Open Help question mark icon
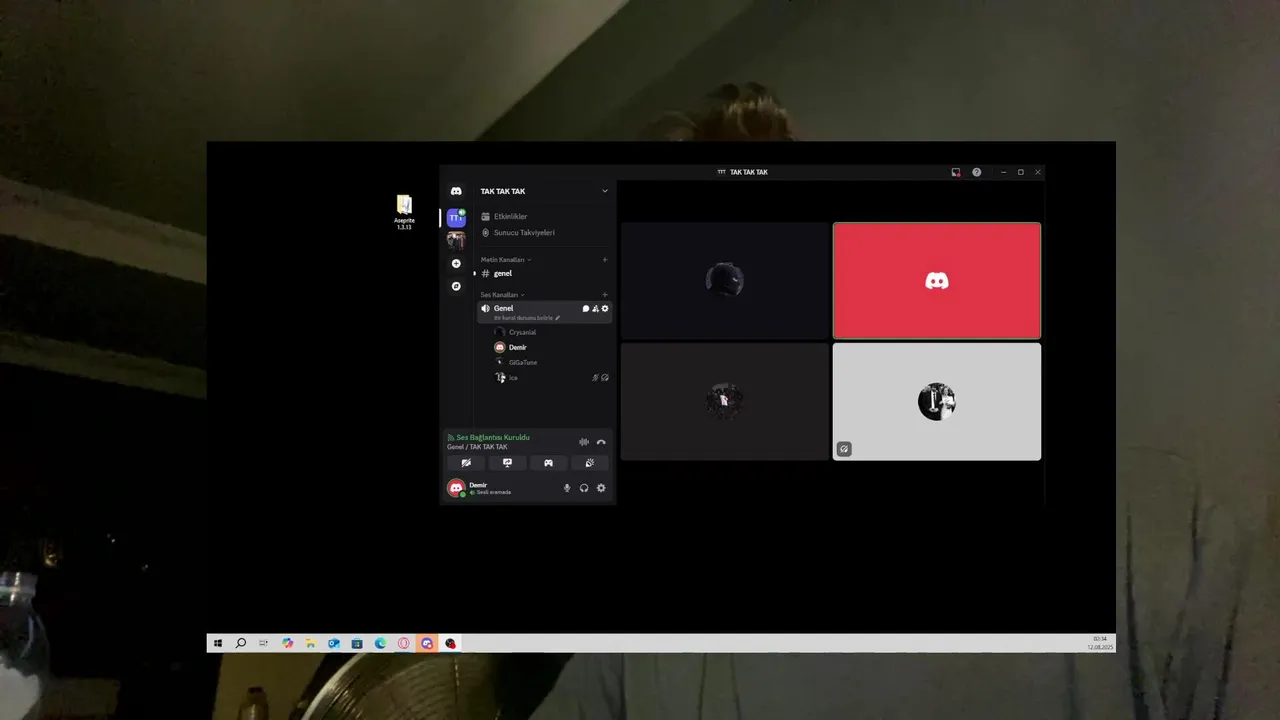Image resolution: width=1280 pixels, height=720 pixels. coord(977,172)
